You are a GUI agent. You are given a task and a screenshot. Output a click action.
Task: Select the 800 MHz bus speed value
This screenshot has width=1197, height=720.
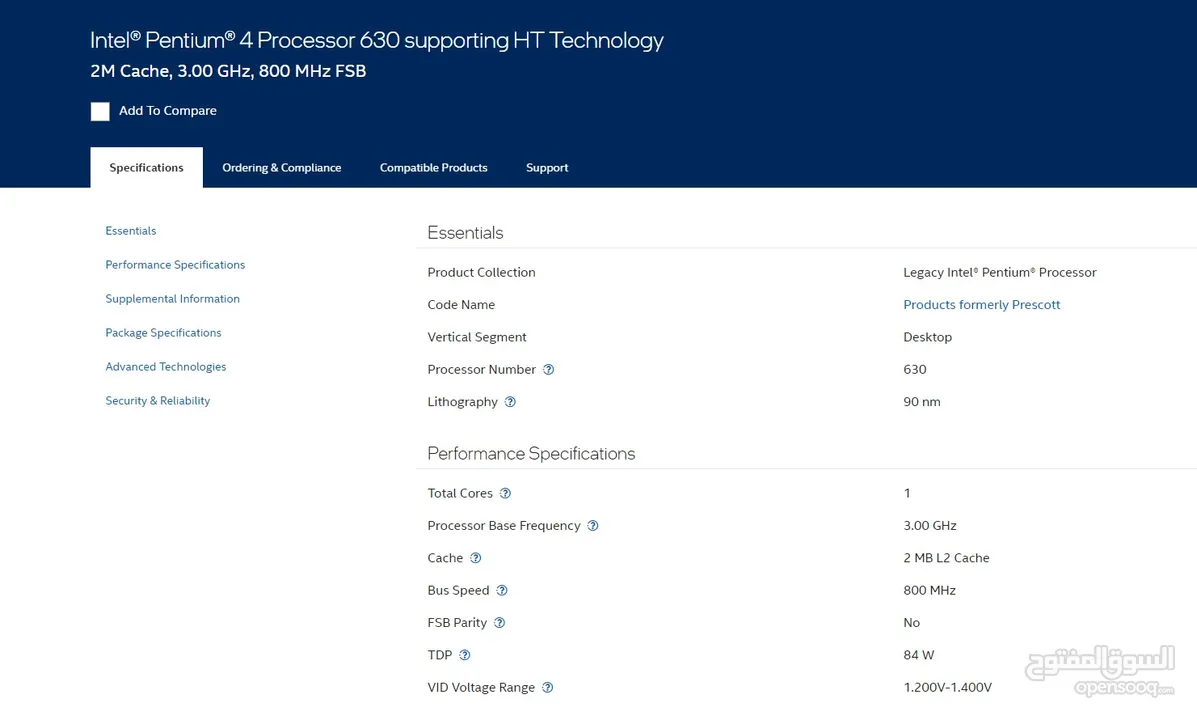(x=929, y=590)
